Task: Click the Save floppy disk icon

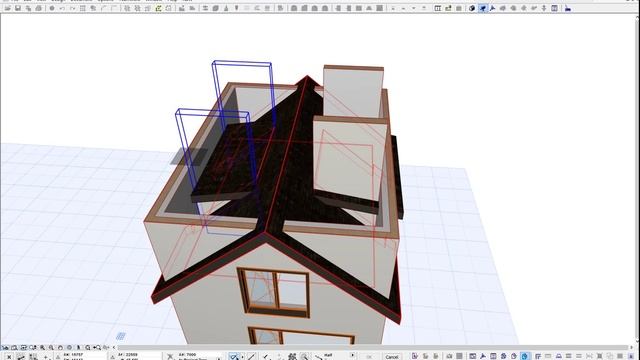Action: coord(18,8)
